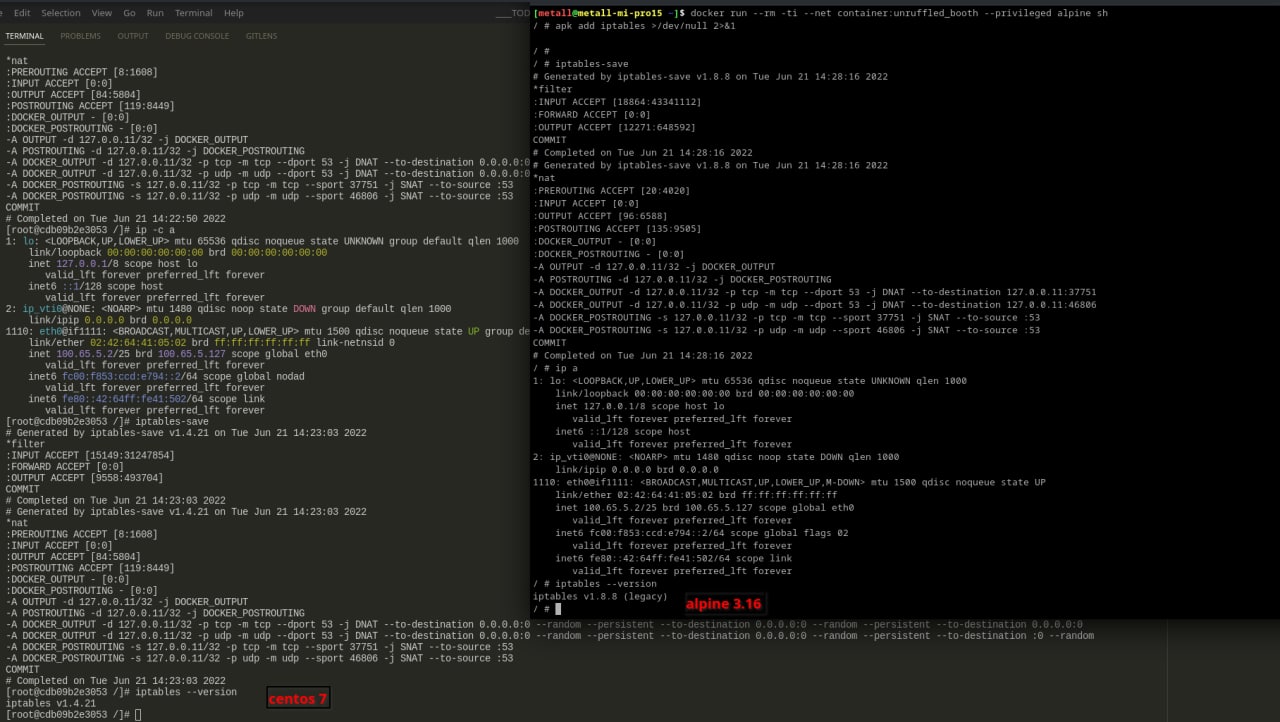
Task: Switch to the OUTPUT panel tab
Action: (x=133, y=36)
